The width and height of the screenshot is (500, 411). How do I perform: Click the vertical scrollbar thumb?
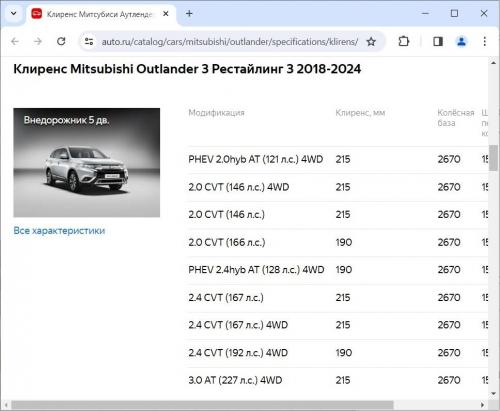(x=493, y=158)
